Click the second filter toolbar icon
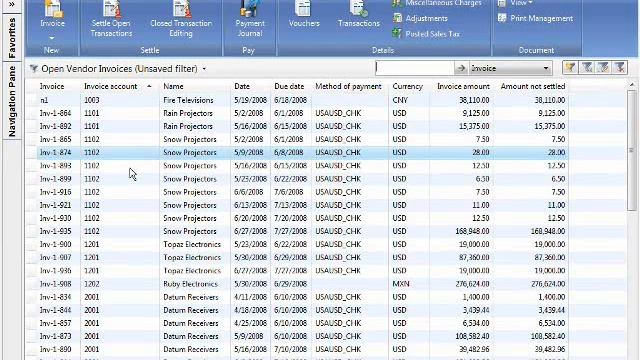Image resolution: width=640 pixels, height=360 pixels. point(587,67)
